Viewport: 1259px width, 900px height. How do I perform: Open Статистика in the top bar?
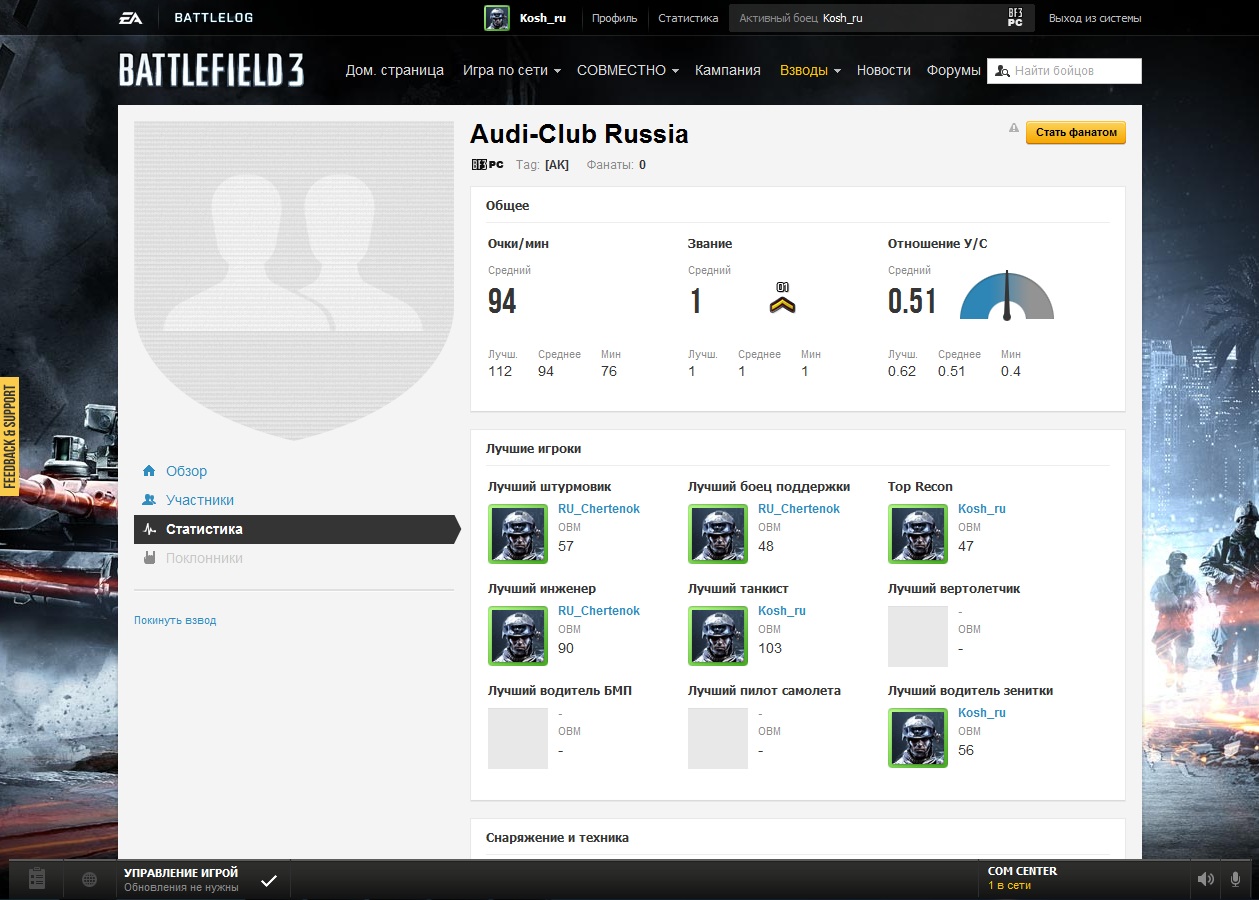[x=688, y=18]
